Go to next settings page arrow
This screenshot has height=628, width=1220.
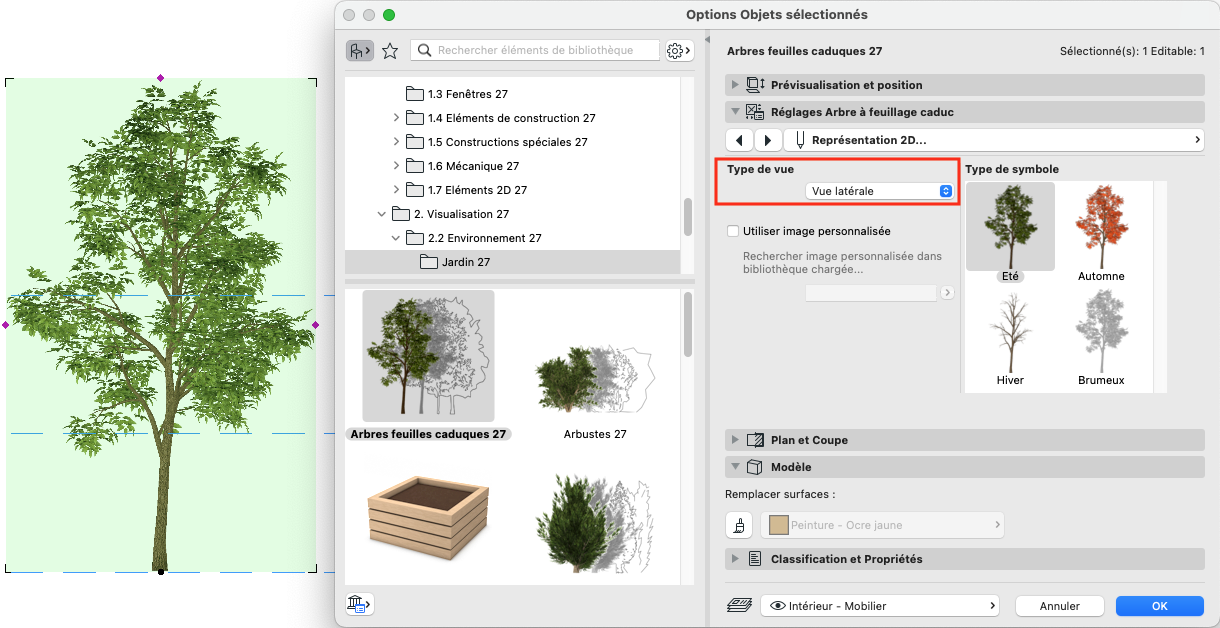click(x=768, y=140)
